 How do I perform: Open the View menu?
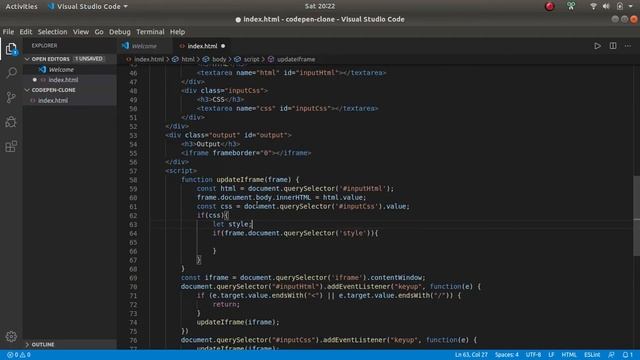tap(81, 32)
